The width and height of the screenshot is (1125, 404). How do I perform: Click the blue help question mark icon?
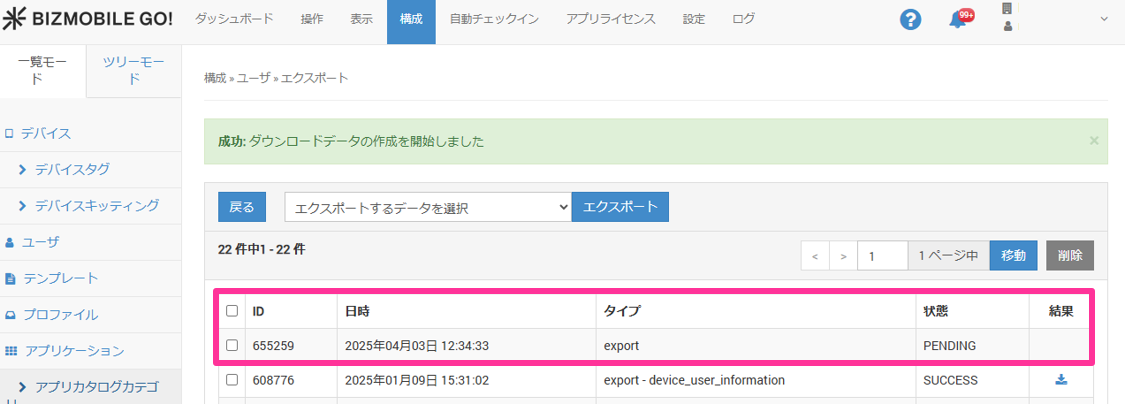pos(910,20)
